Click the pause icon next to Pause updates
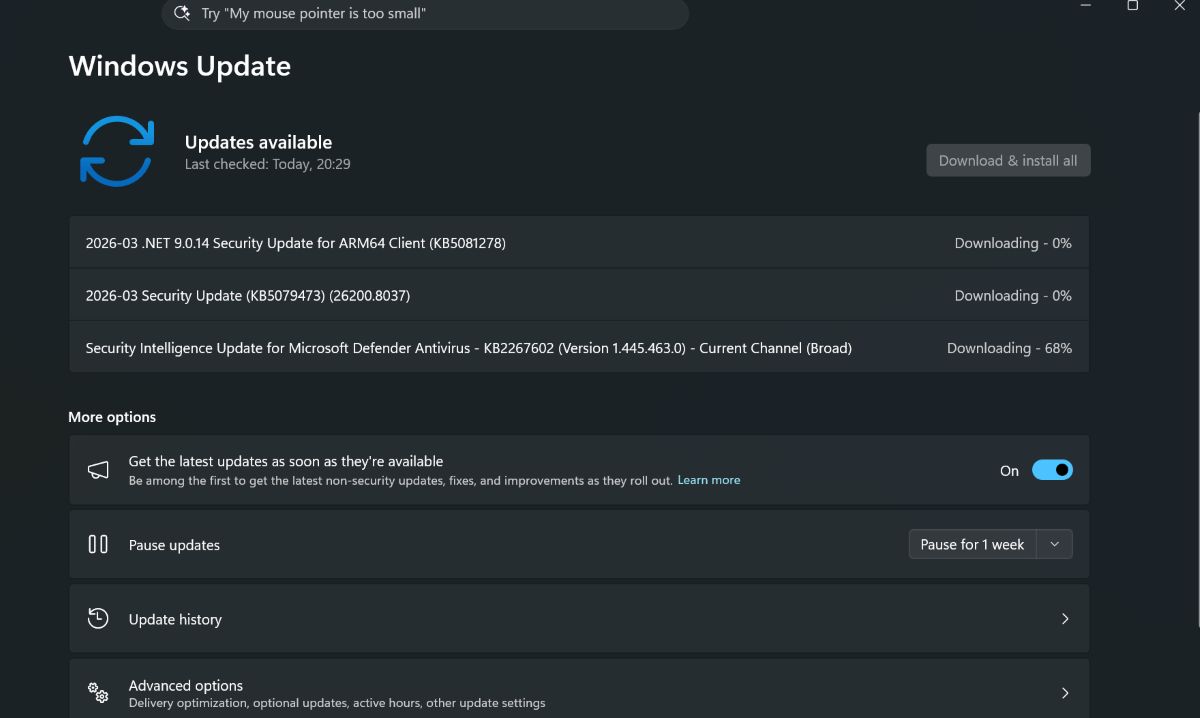This screenshot has height=718, width=1200. (98, 544)
